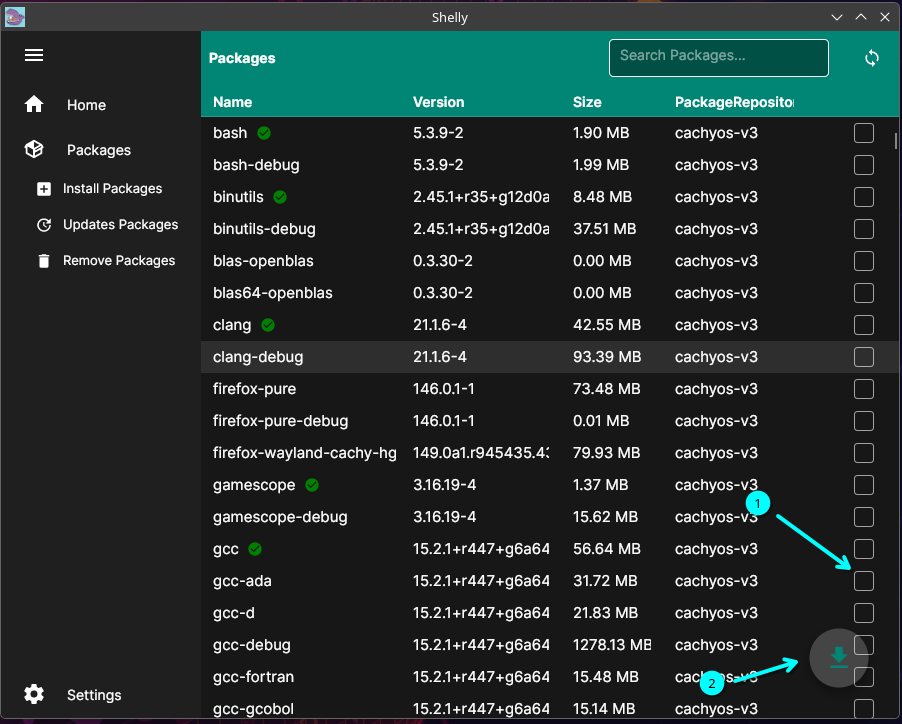Screen dimensions: 902x724
Task: Click the Search Packages input field
Action: [x=718, y=57]
